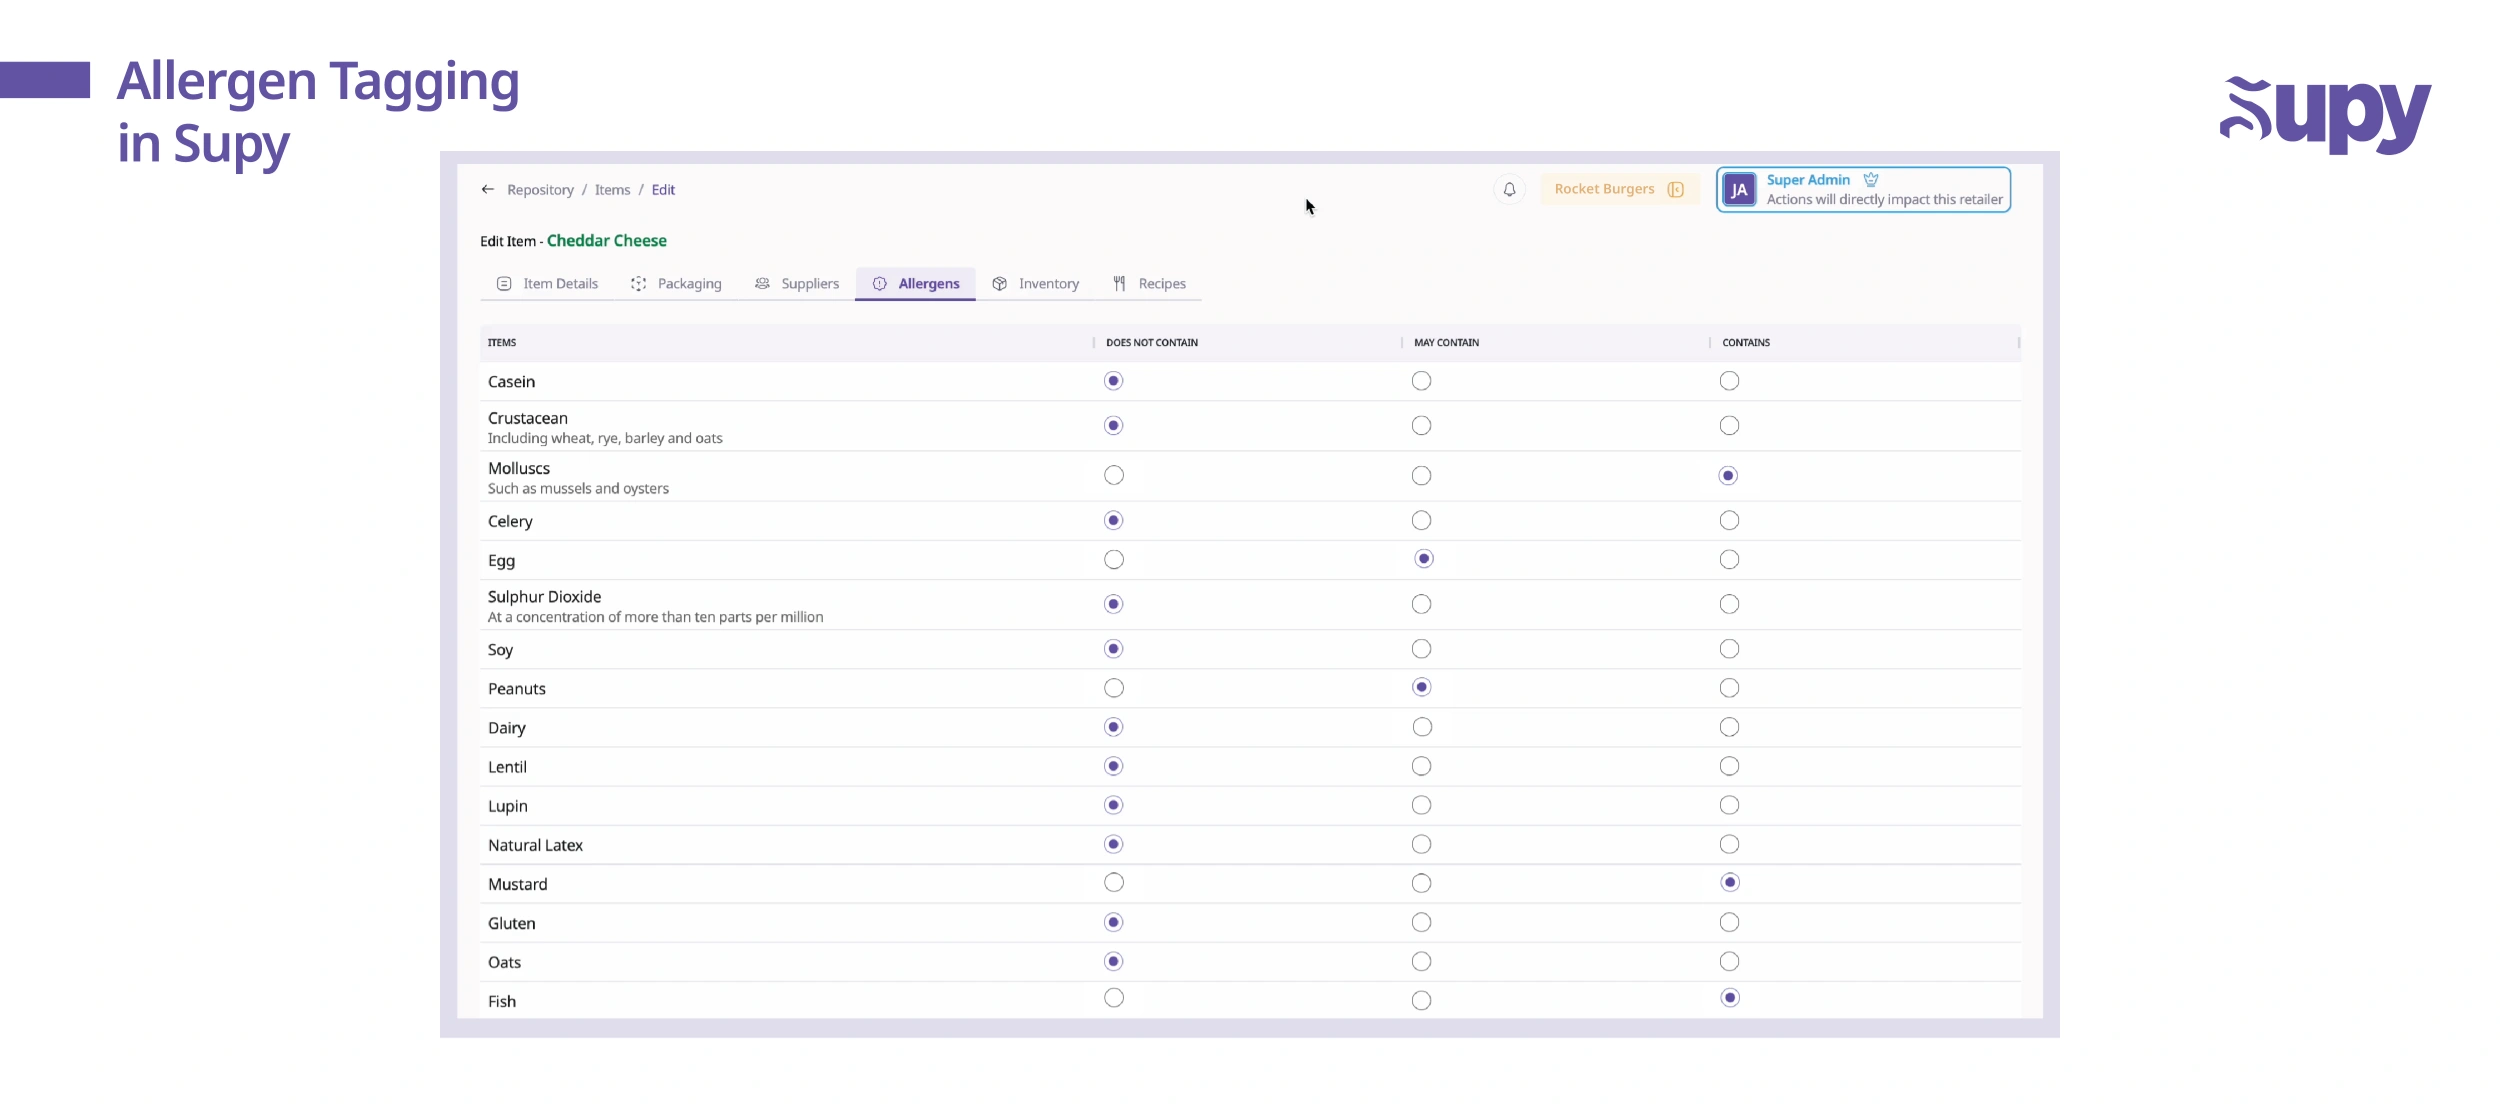Set Molluscs to Does Not Contain

point(1114,476)
